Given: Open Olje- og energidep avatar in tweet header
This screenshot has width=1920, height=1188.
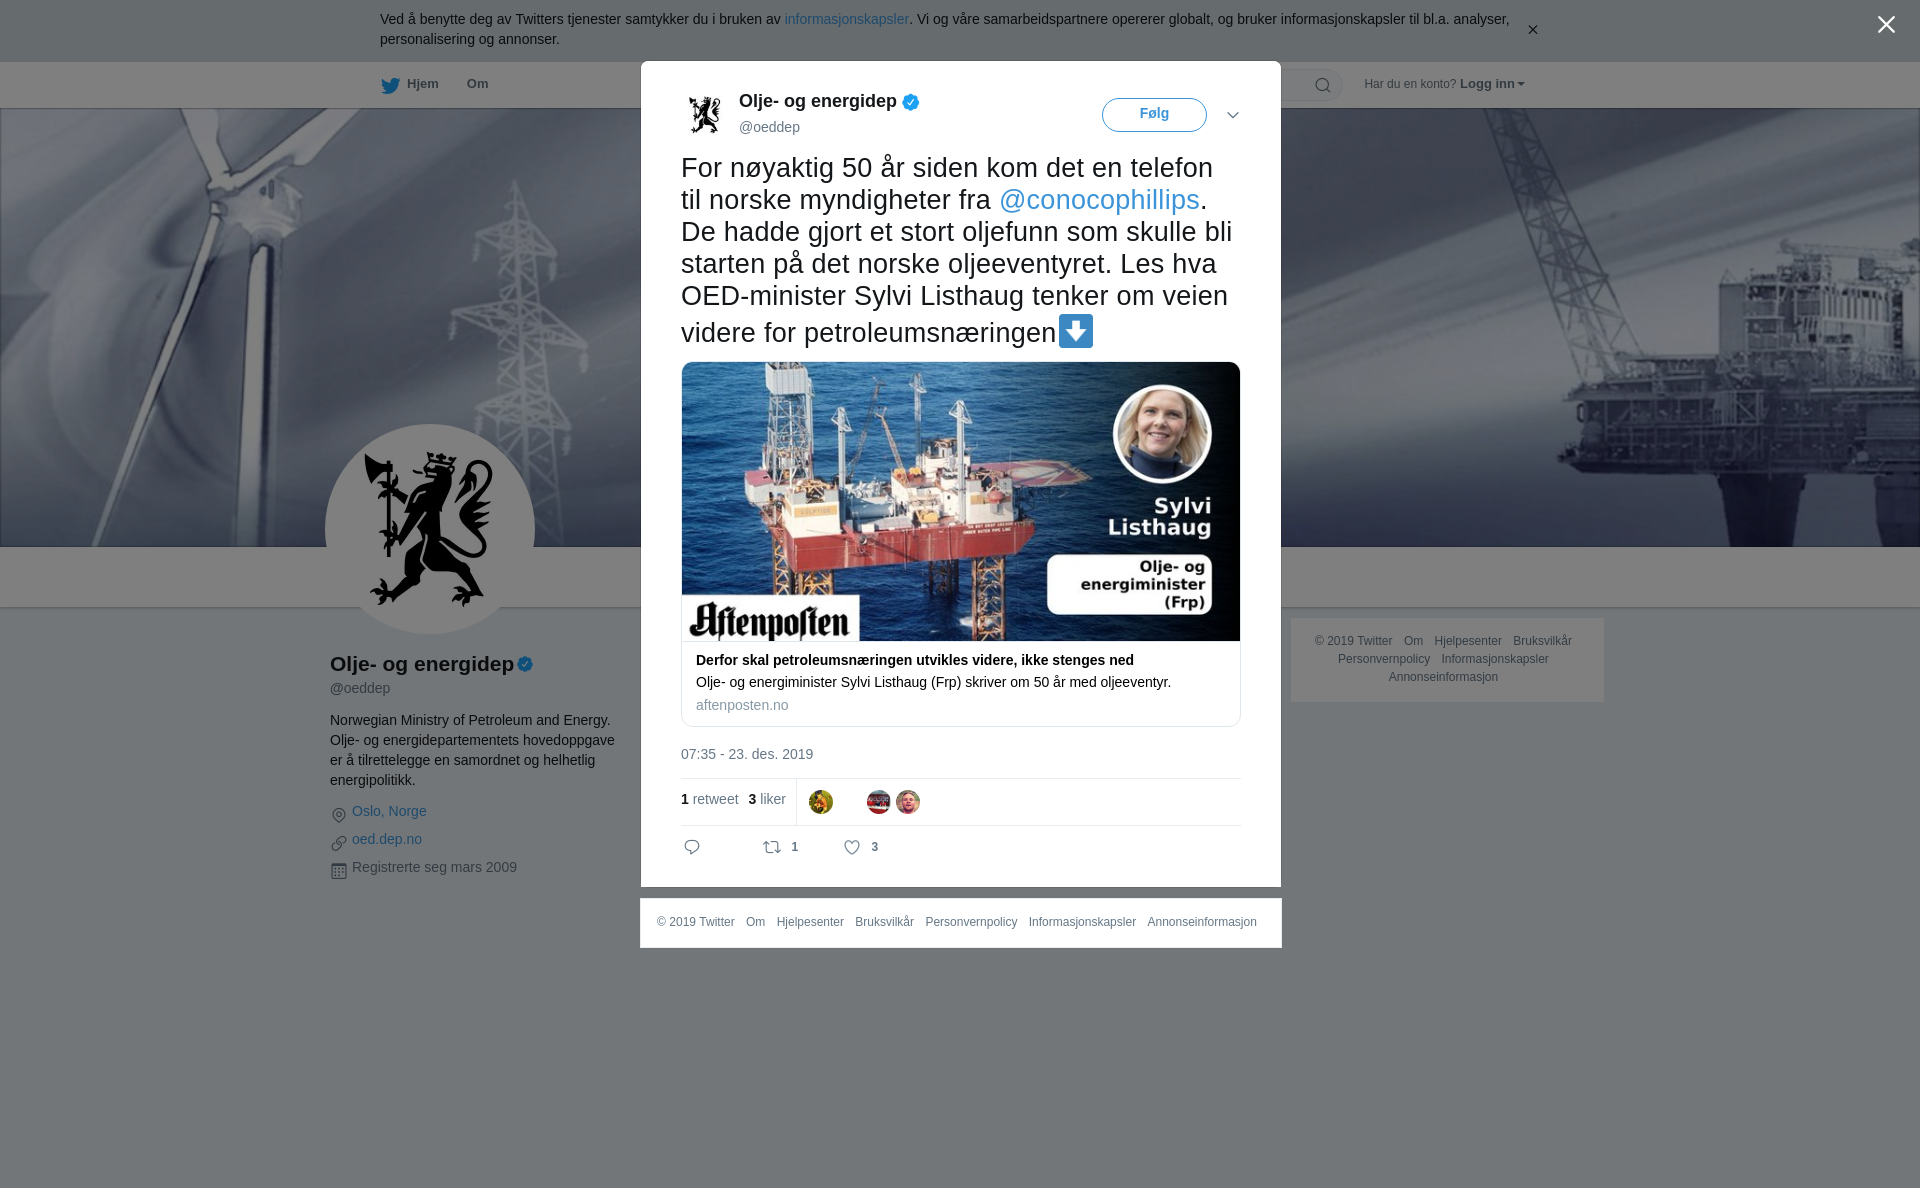Looking at the screenshot, I should [x=705, y=114].
